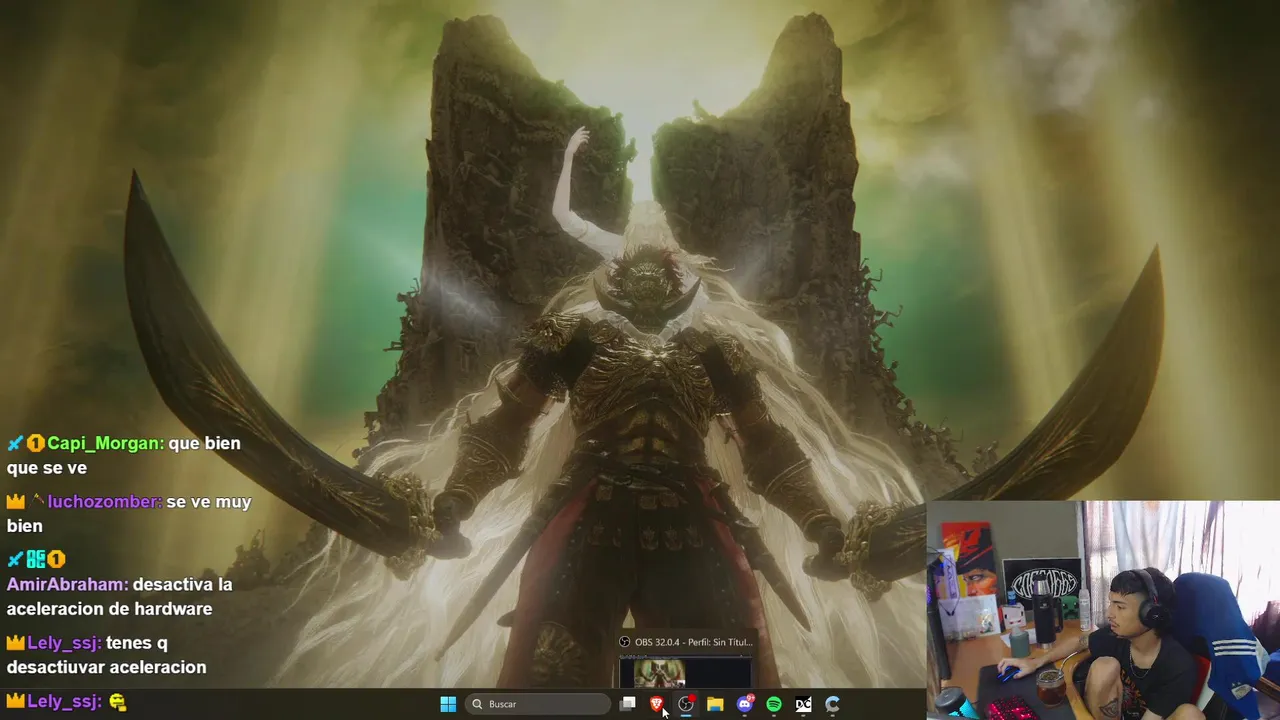Viewport: 1280px width, 720px height.
Task: Click Lely_ssj name on 'tenes q' message
Action: [64, 643]
